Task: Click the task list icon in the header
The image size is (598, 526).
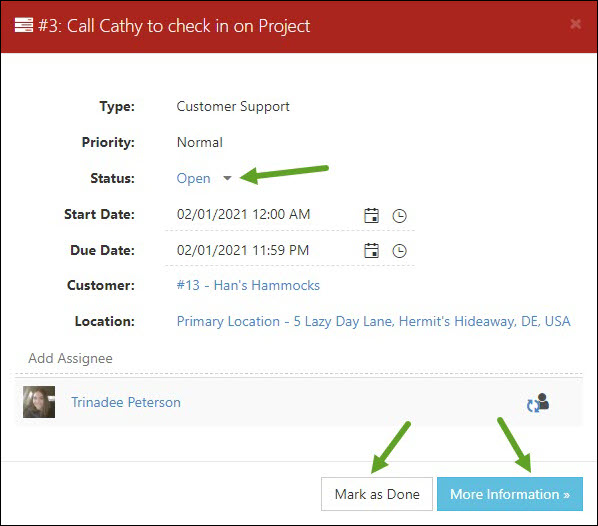Action: click(24, 25)
